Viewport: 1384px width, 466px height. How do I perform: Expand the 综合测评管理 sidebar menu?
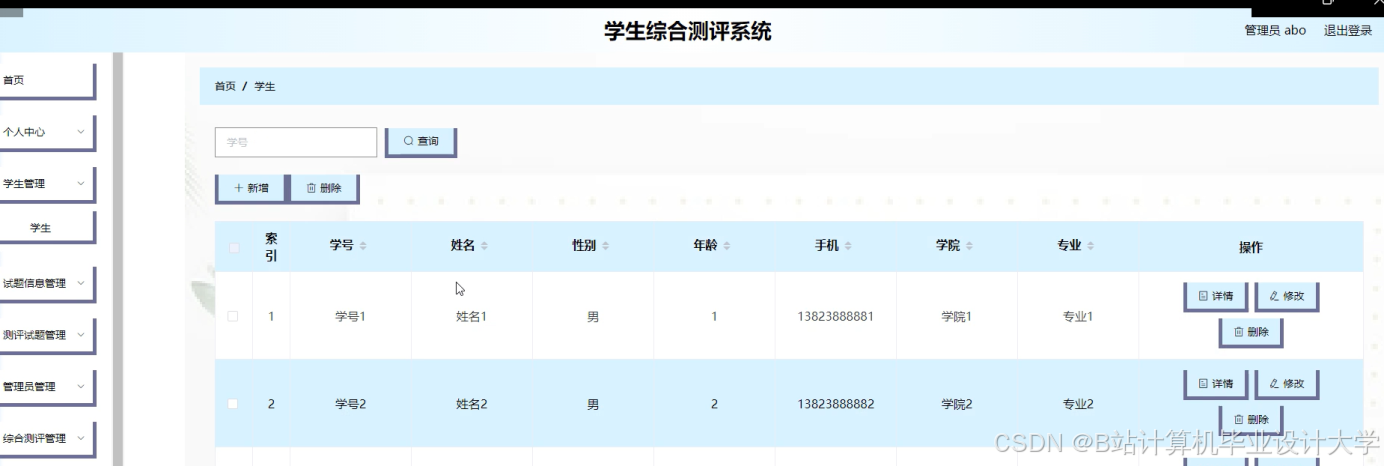pyautogui.click(x=47, y=439)
